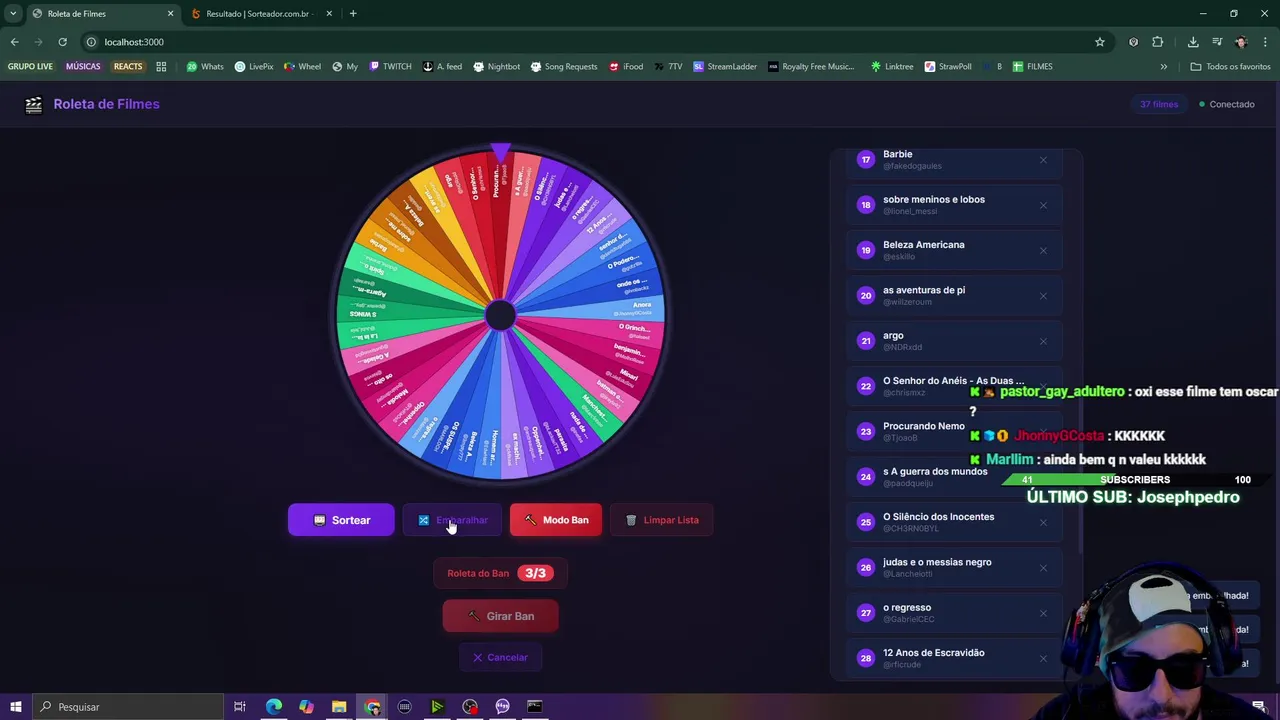Open the Linktree bookmark
This screenshot has width=1280, height=720.
[x=892, y=67]
